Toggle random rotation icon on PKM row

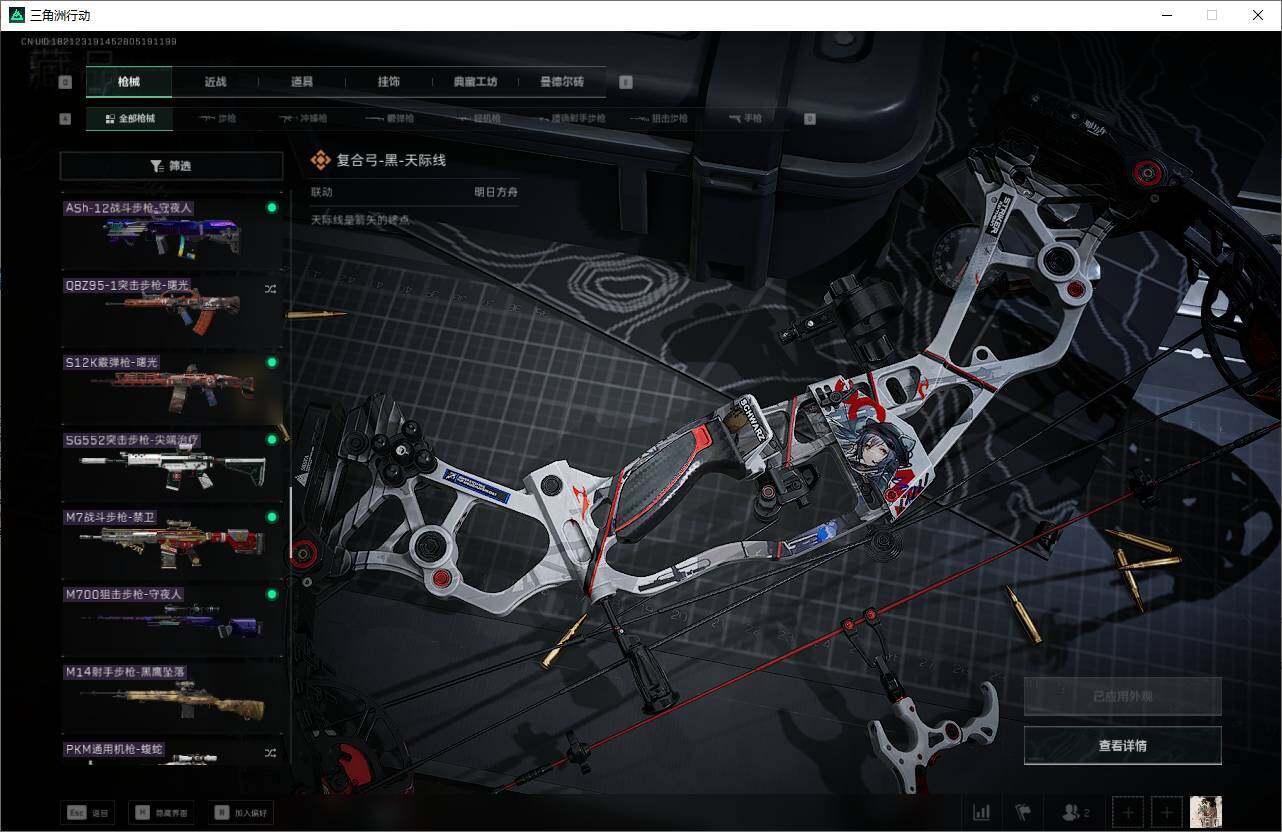tap(271, 752)
